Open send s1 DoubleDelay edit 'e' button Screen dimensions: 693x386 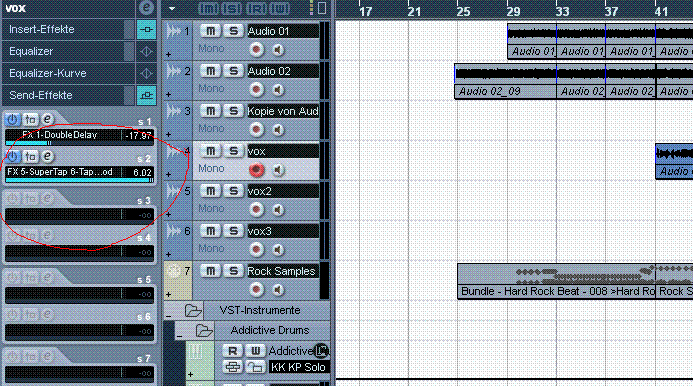coord(47,119)
